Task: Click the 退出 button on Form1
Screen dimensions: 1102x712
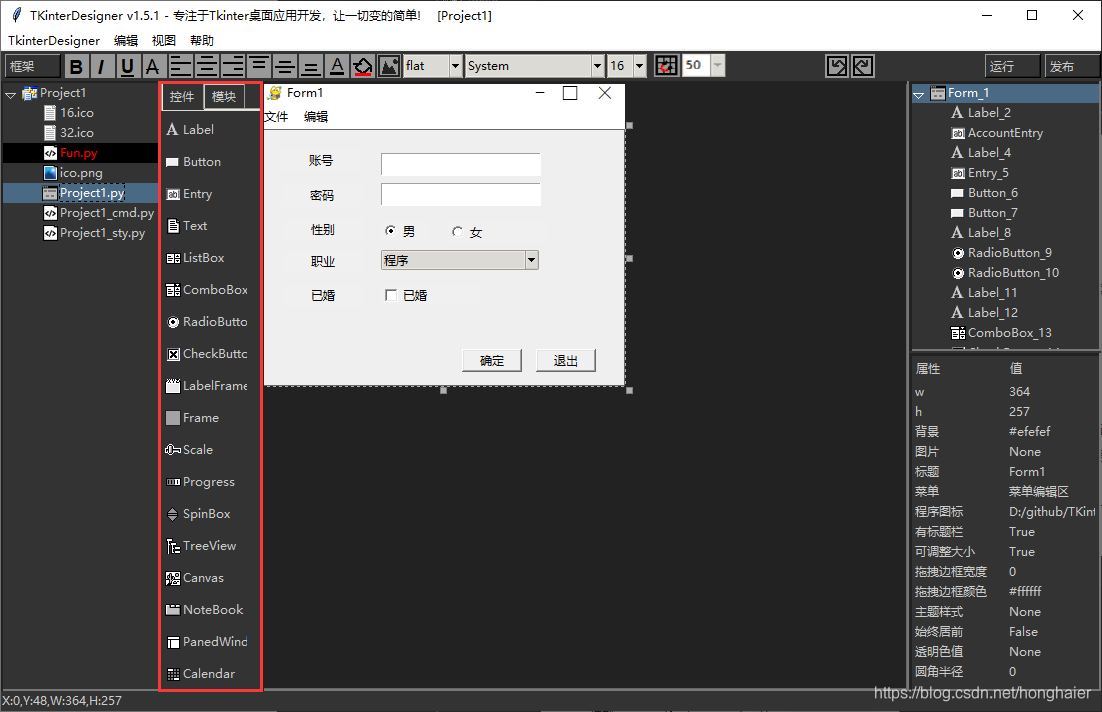Action: pyautogui.click(x=566, y=361)
